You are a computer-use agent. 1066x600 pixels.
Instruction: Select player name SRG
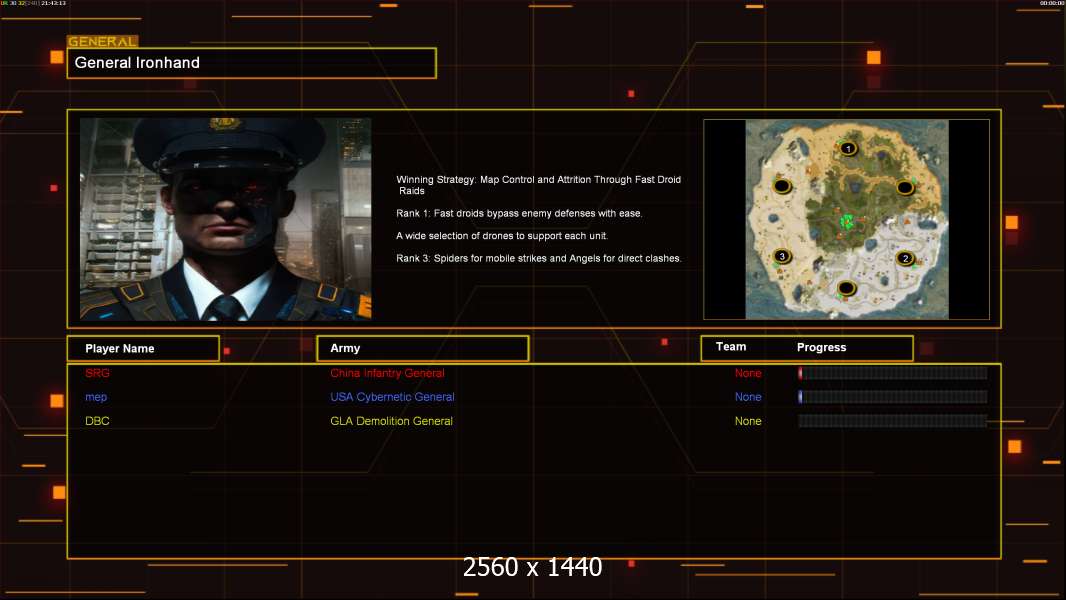point(97,373)
